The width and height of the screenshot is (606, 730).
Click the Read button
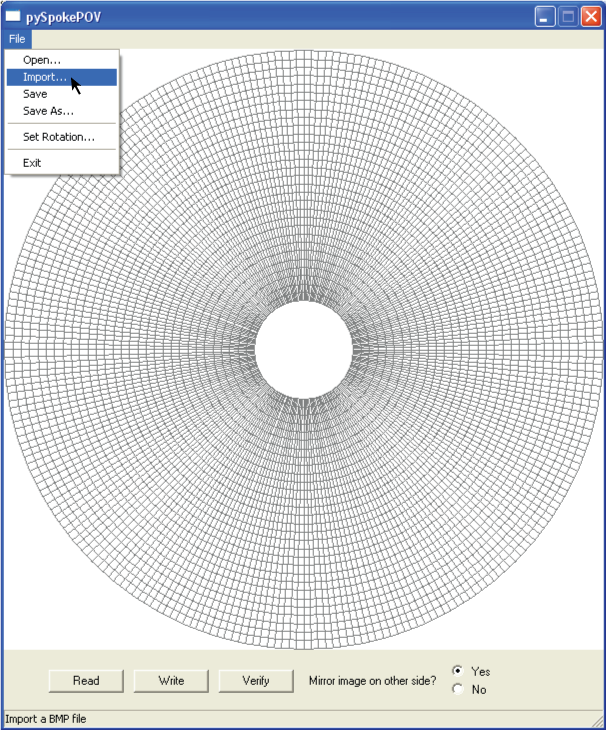pos(86,681)
